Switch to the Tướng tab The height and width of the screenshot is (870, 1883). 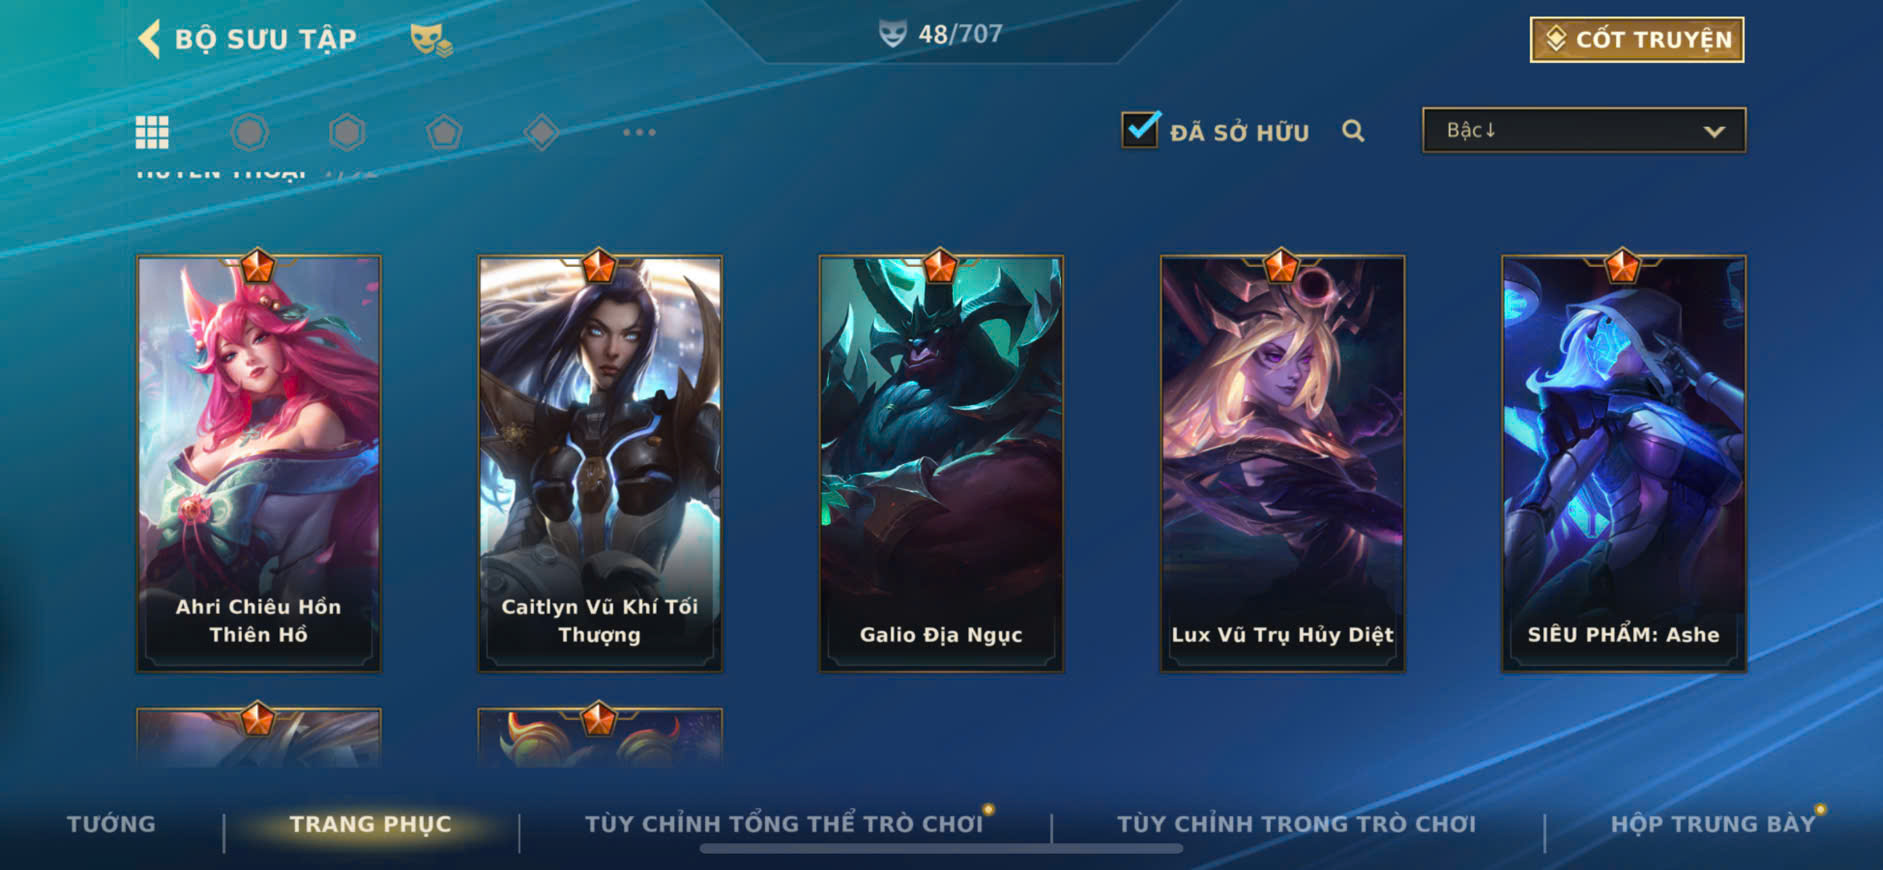111,824
